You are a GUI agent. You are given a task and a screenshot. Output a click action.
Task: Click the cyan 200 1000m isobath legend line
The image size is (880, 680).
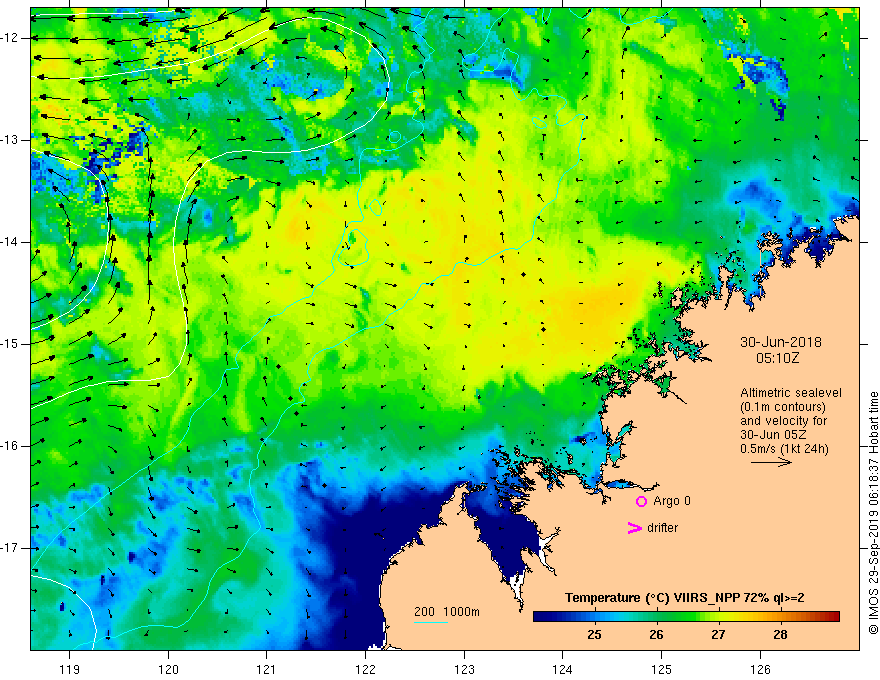click(x=430, y=622)
